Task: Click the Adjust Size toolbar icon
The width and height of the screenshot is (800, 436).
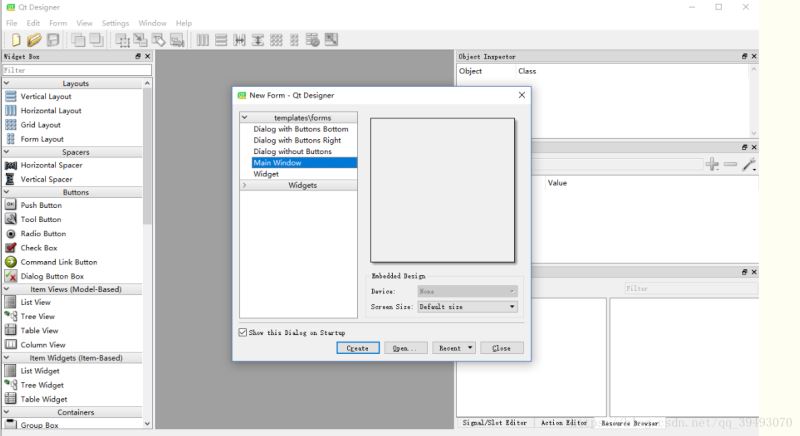Action: coord(331,40)
